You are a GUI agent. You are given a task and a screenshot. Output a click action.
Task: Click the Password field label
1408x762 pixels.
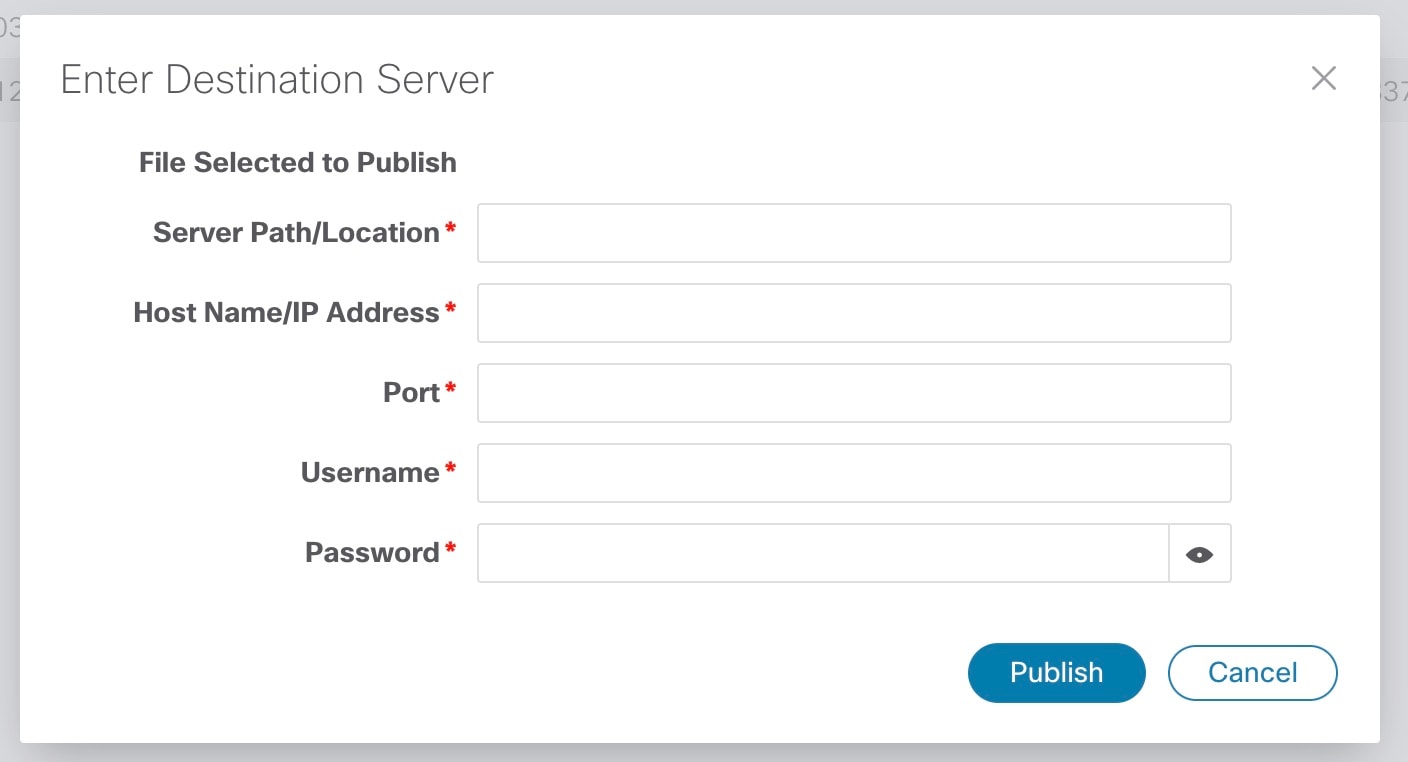(x=372, y=553)
